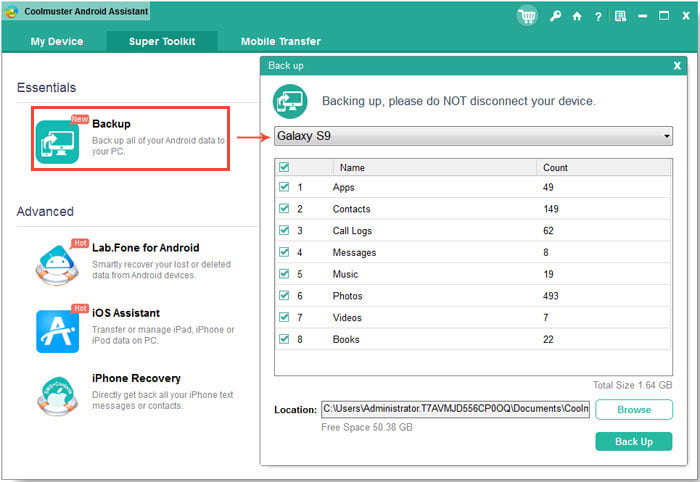Click the shopping cart purchase icon
Image resolution: width=700 pixels, height=482 pixels.
pyautogui.click(x=527, y=16)
